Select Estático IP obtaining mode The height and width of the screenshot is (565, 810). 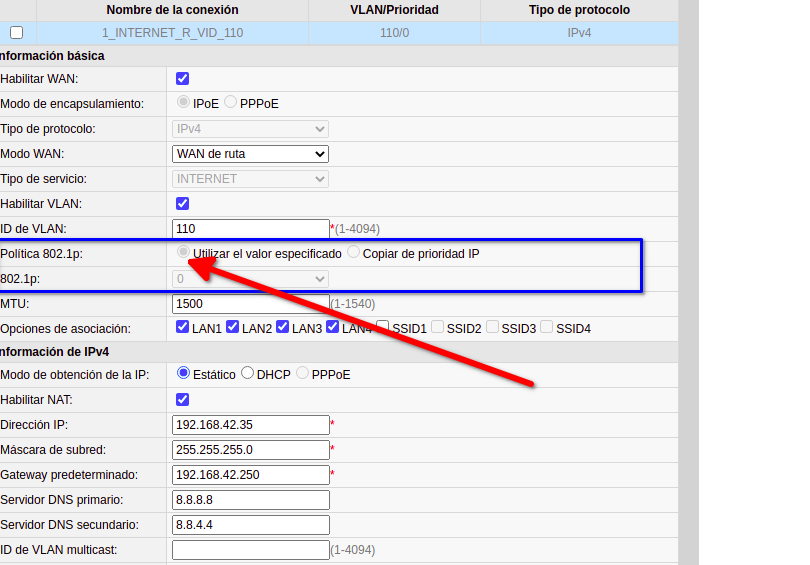pyautogui.click(x=183, y=373)
